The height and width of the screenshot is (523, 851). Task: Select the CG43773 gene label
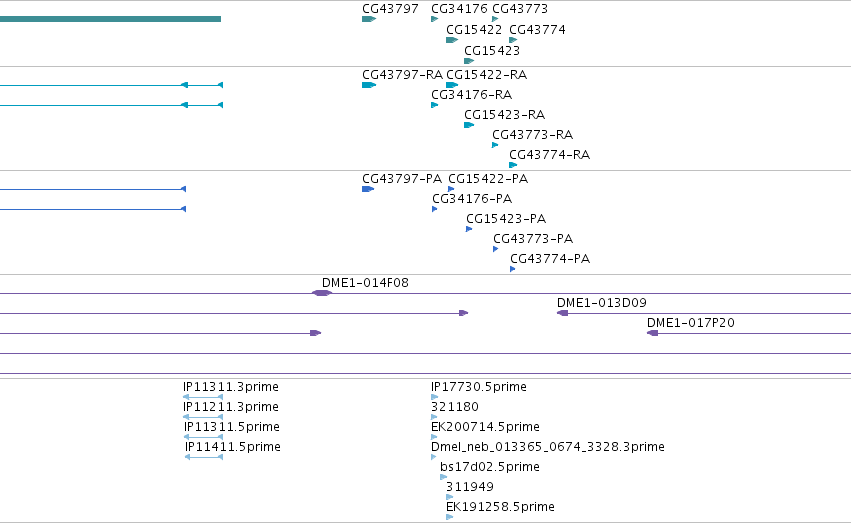pos(520,9)
